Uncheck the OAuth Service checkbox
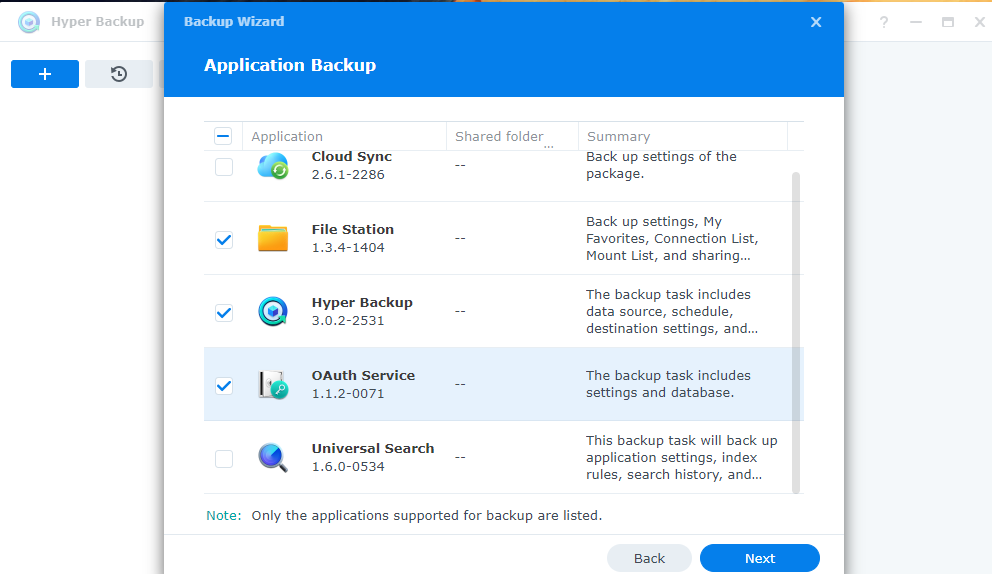The image size is (992, 574). coord(224,385)
